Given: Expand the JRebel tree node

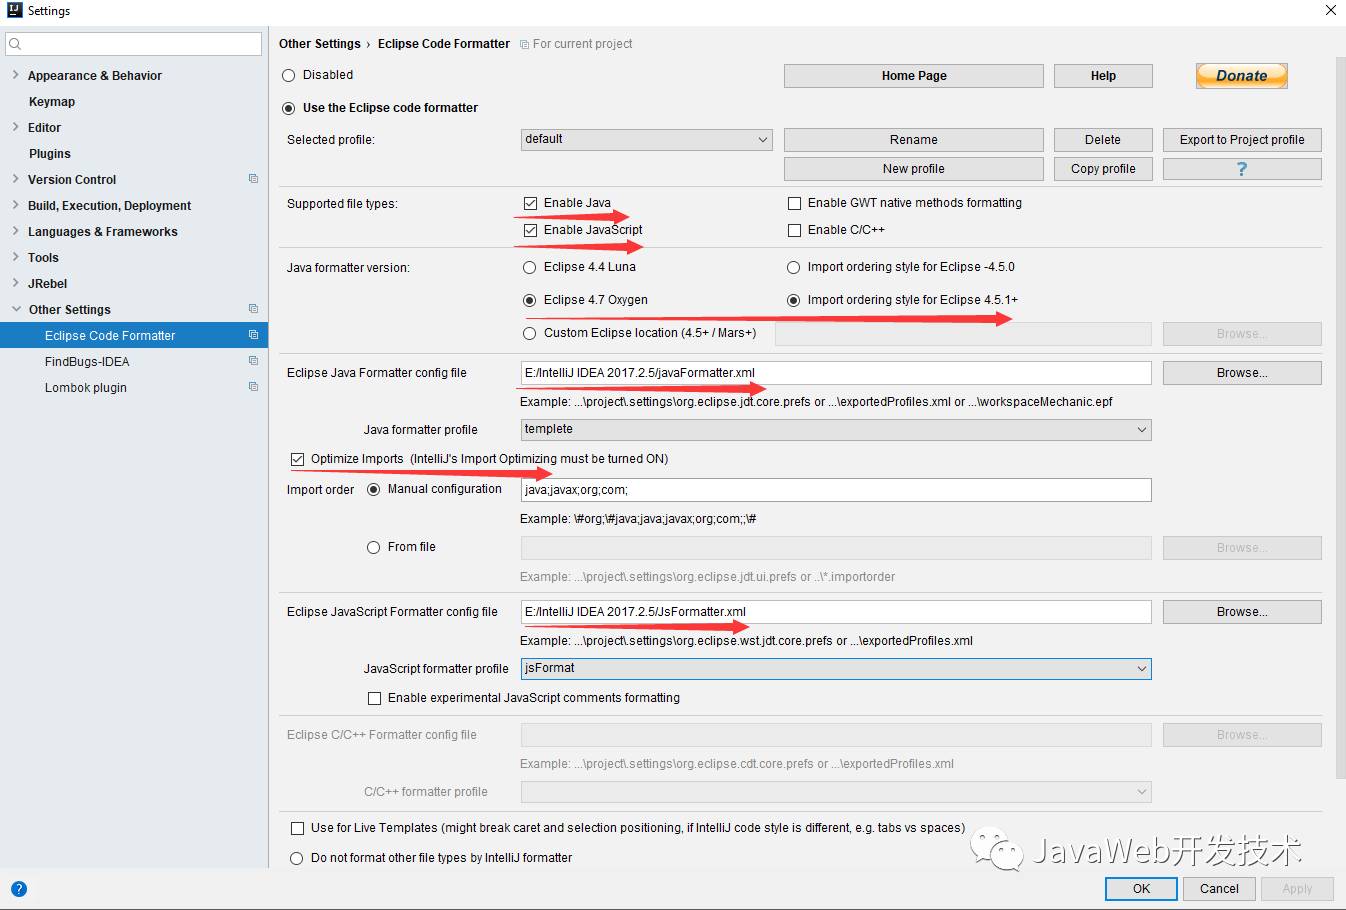Looking at the screenshot, I should pyautogui.click(x=15, y=283).
